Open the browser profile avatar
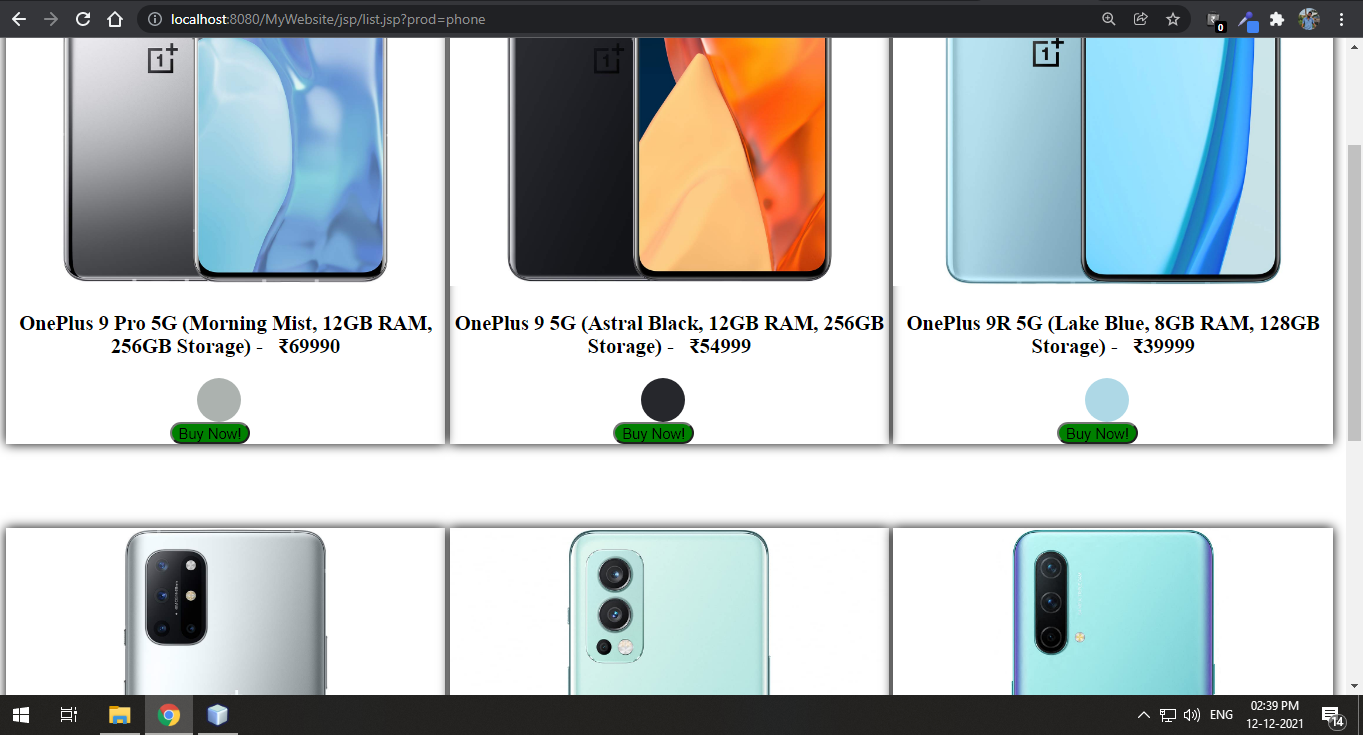The image size is (1363, 735). pyautogui.click(x=1309, y=19)
